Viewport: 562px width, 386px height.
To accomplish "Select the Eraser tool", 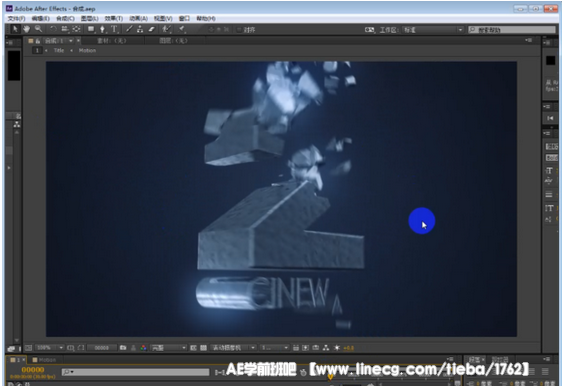I will click(x=152, y=29).
